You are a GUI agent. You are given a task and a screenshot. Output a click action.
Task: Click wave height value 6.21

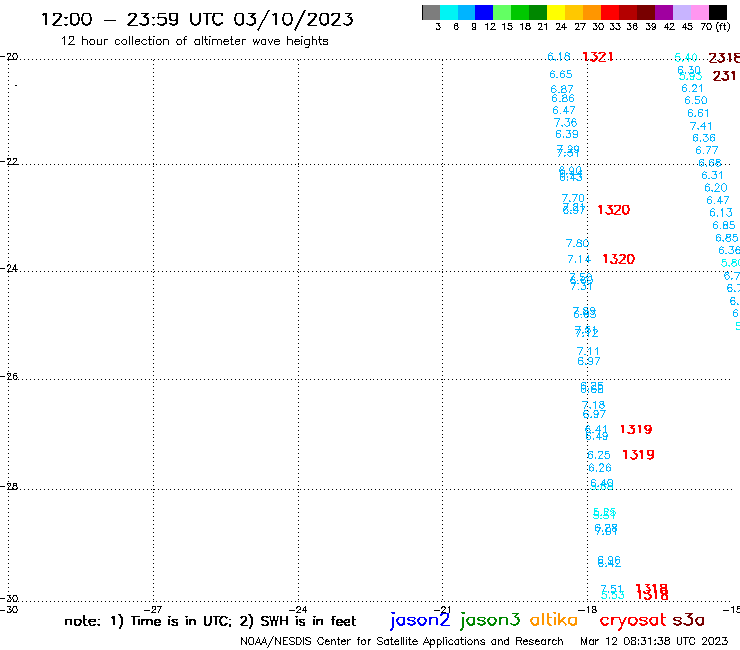(x=692, y=88)
